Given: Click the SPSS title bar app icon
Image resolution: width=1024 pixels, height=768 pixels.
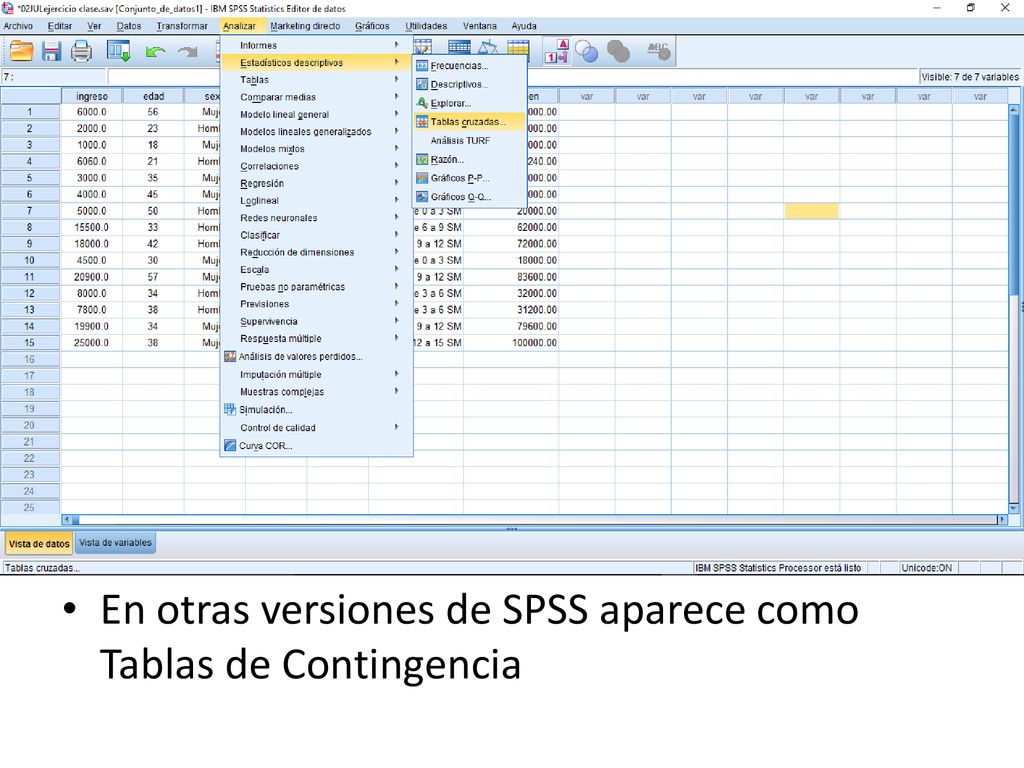Looking at the screenshot, I should (8, 8).
